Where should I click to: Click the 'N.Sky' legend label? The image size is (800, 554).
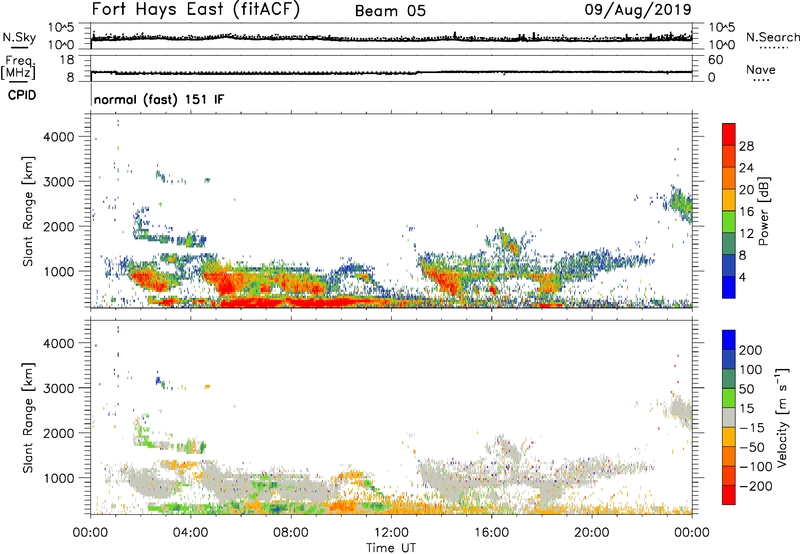(x=19, y=37)
